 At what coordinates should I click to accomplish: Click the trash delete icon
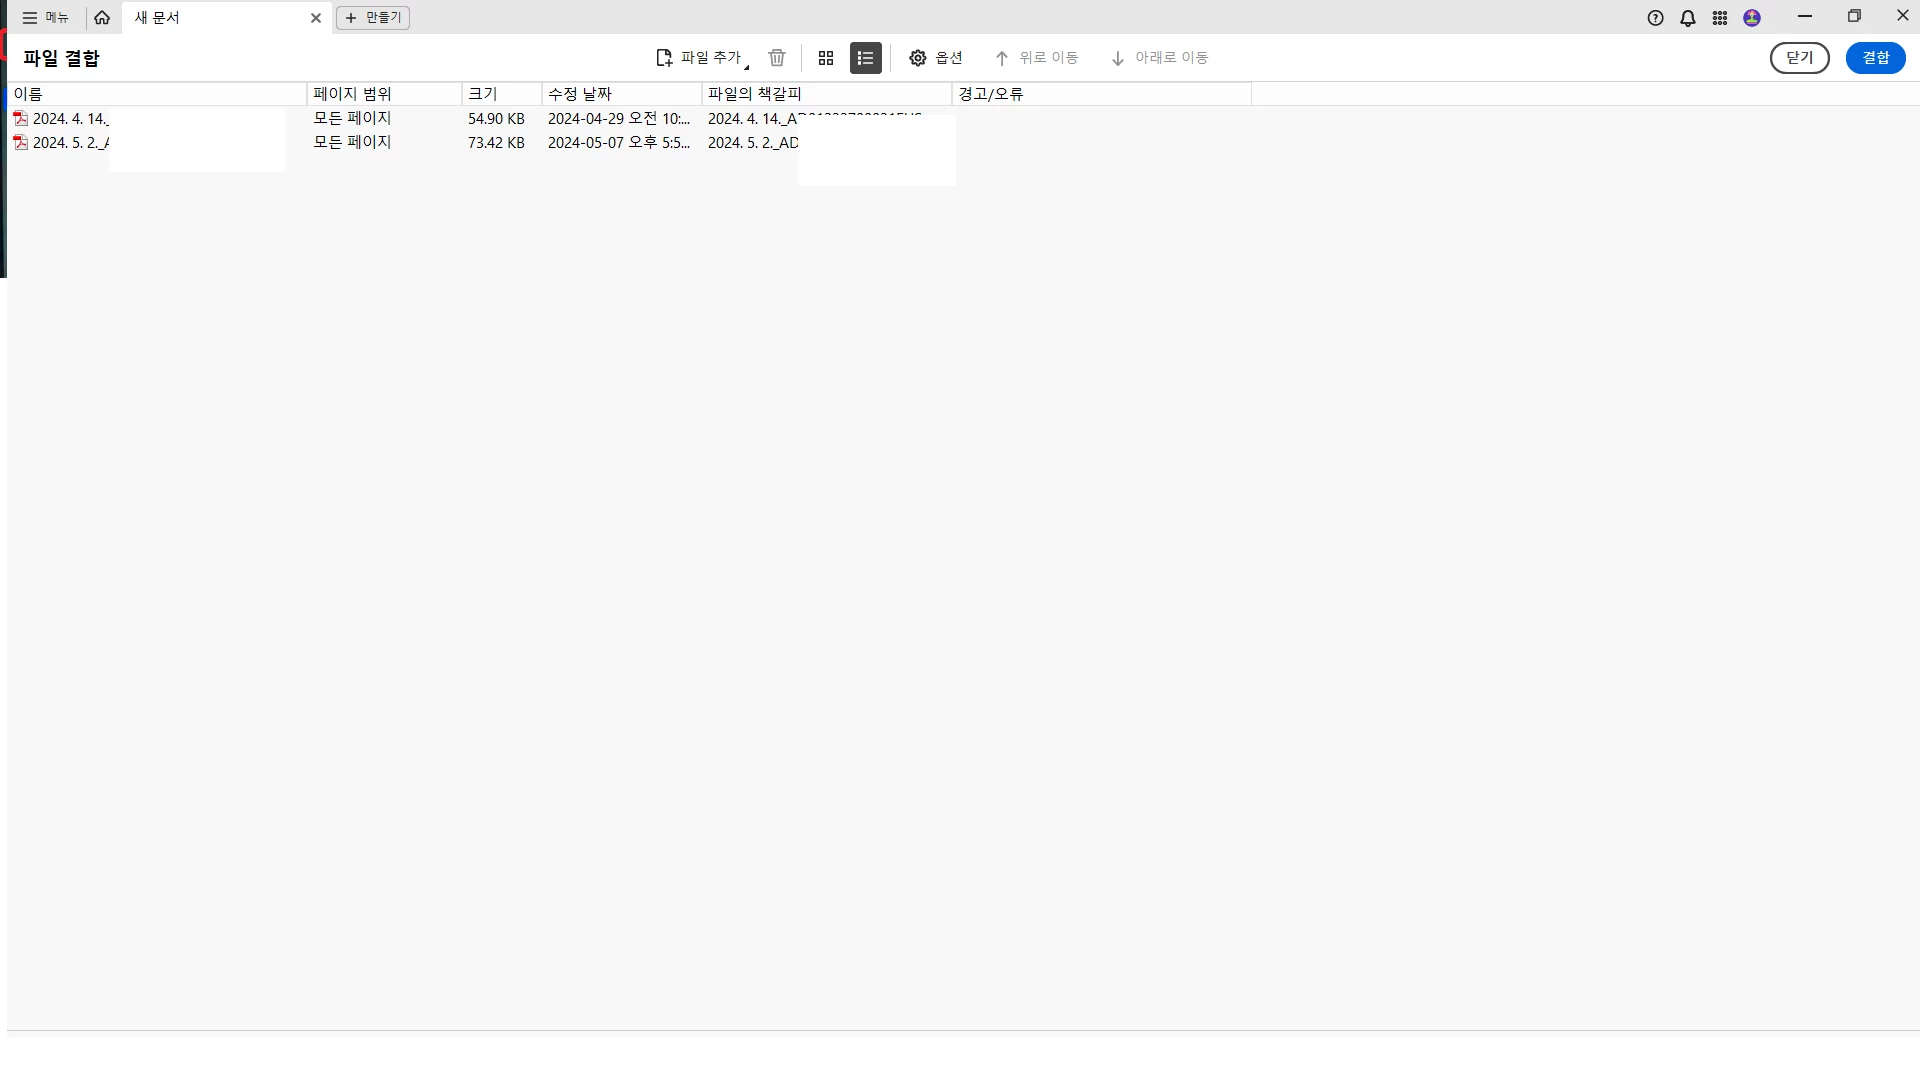[x=777, y=58]
